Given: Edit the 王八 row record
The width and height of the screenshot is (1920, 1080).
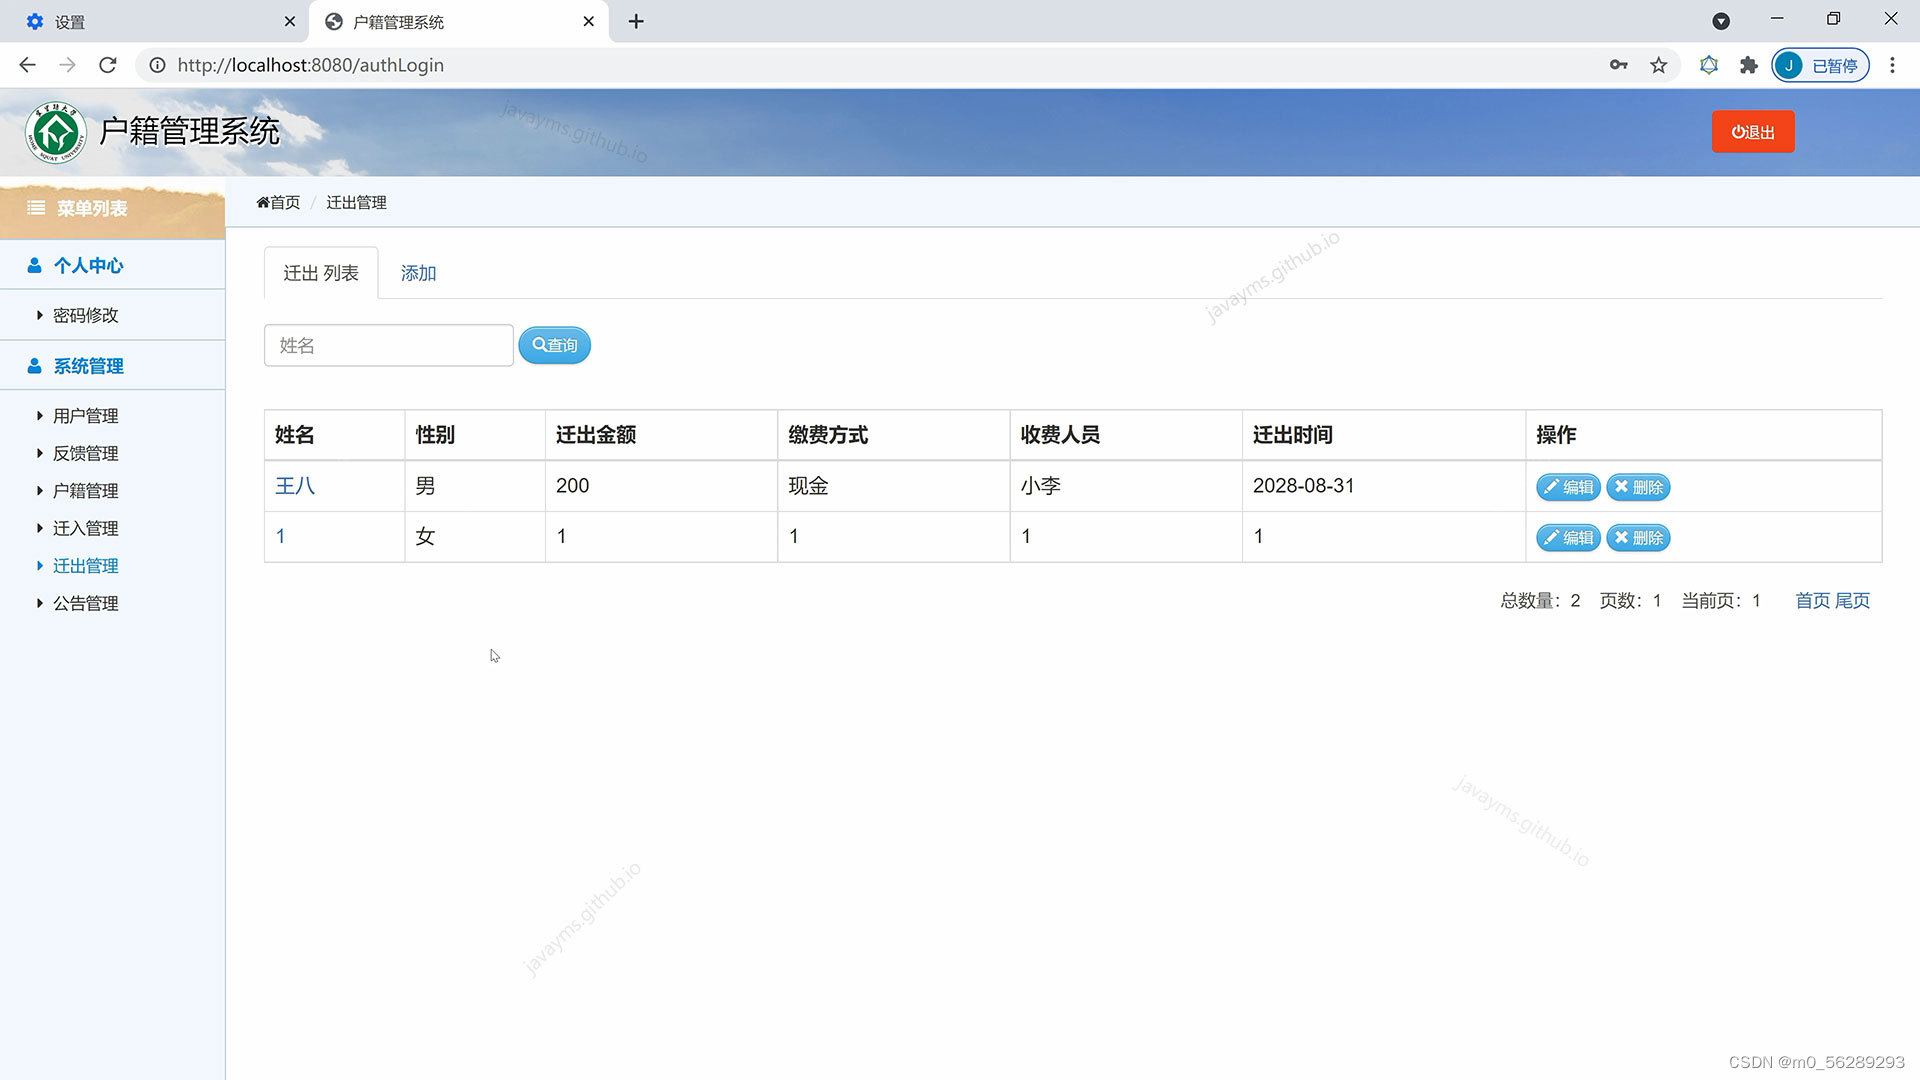Looking at the screenshot, I should click(1567, 487).
